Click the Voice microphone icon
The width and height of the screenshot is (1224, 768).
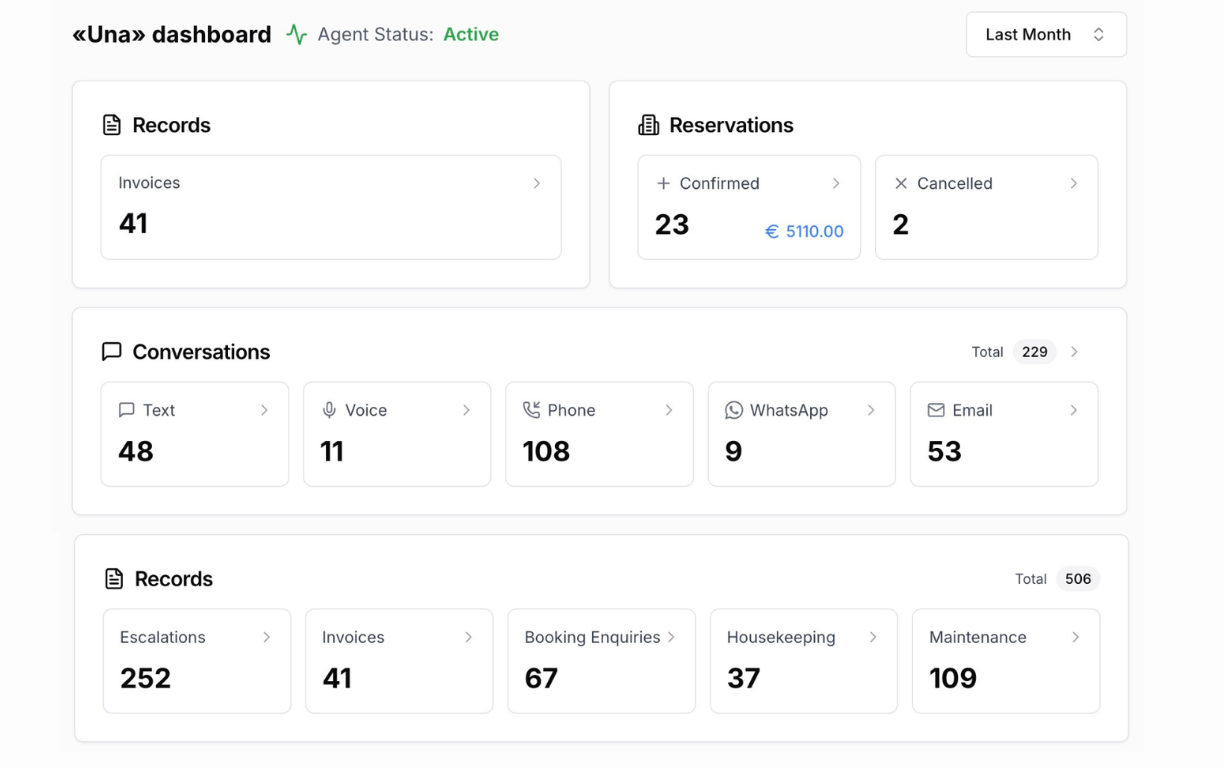click(x=329, y=410)
